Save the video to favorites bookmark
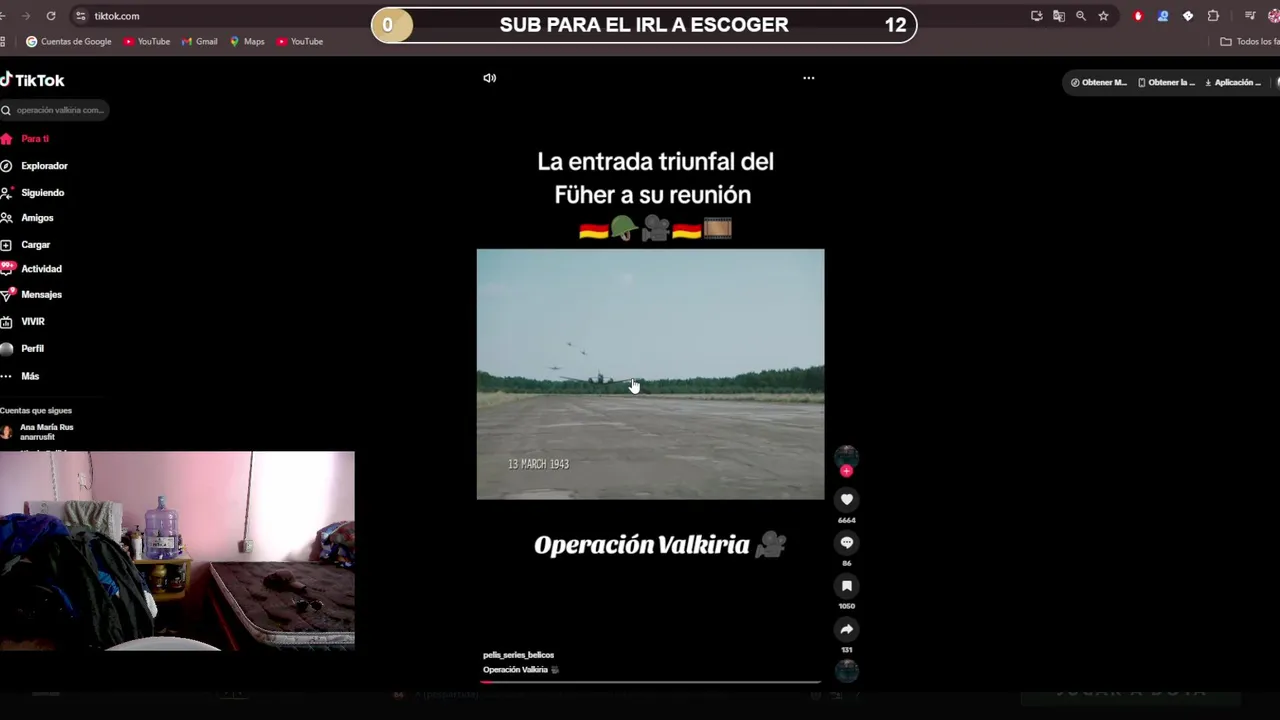The height and width of the screenshot is (720, 1280). (x=847, y=586)
